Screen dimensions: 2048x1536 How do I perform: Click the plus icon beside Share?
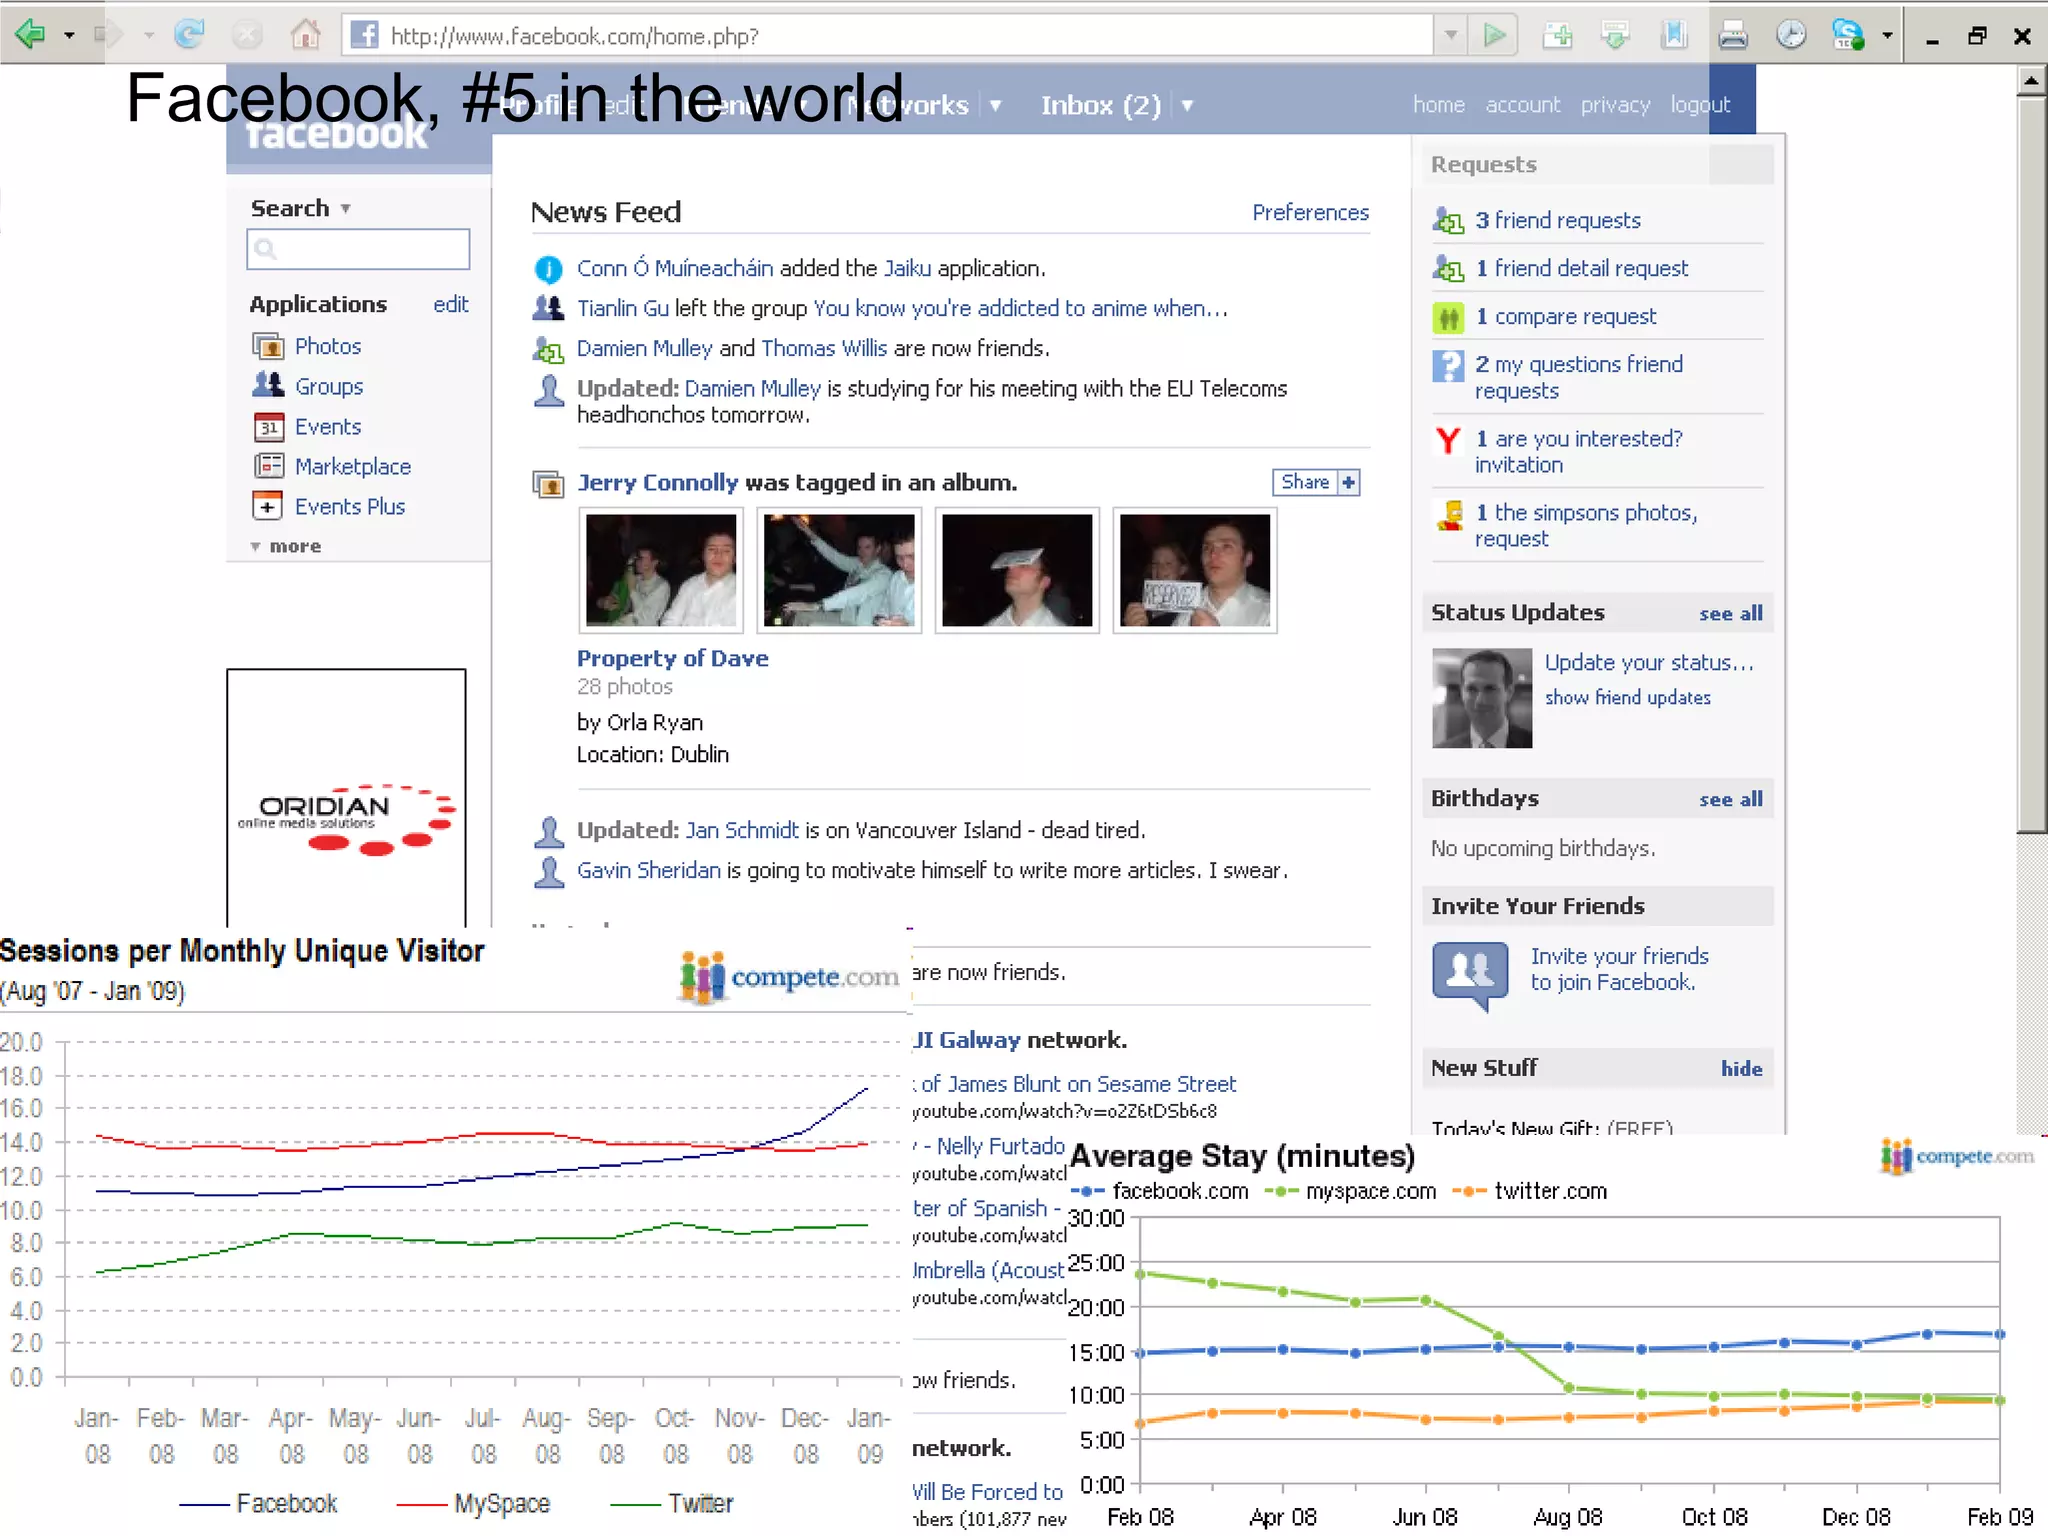coord(1348,483)
